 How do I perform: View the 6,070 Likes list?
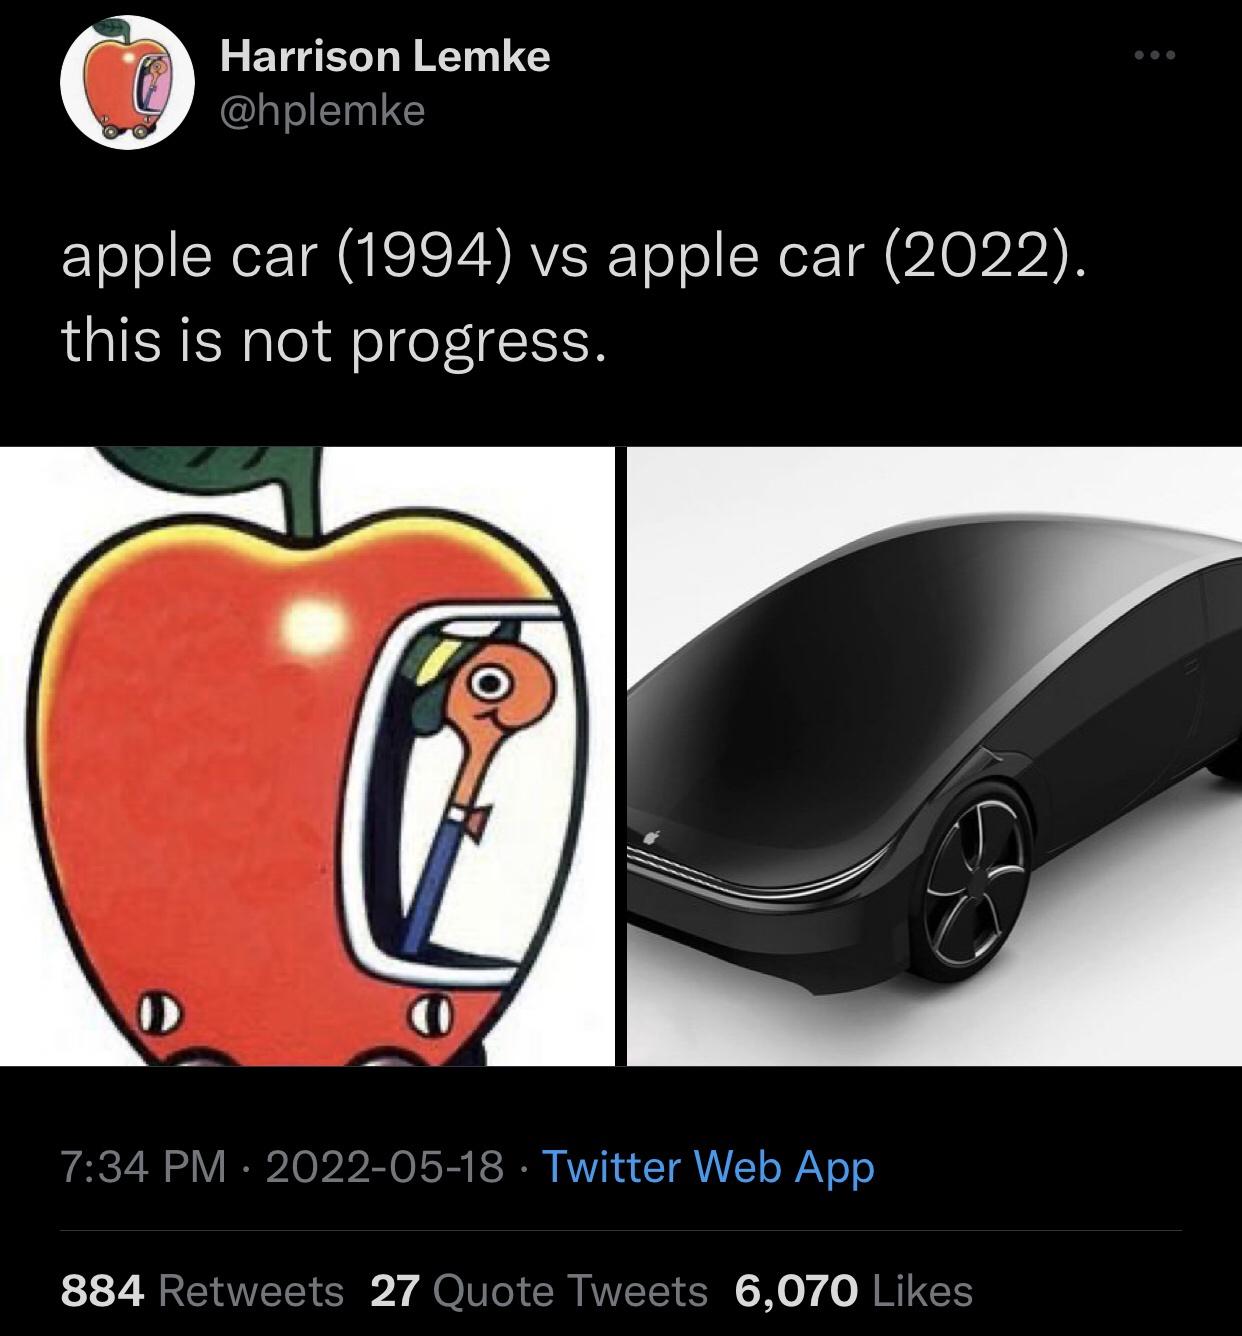854,1290
